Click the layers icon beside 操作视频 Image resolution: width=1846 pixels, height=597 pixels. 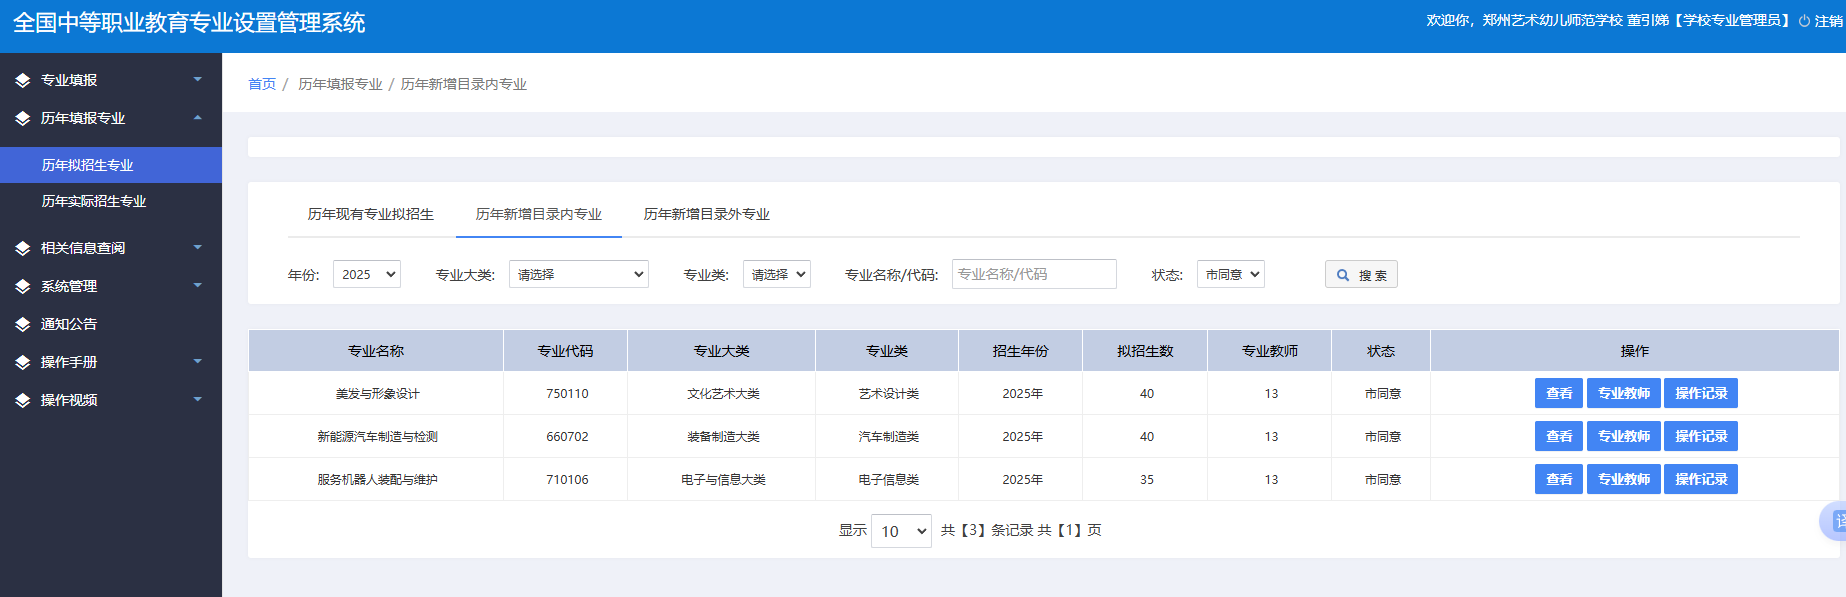[x=22, y=400]
